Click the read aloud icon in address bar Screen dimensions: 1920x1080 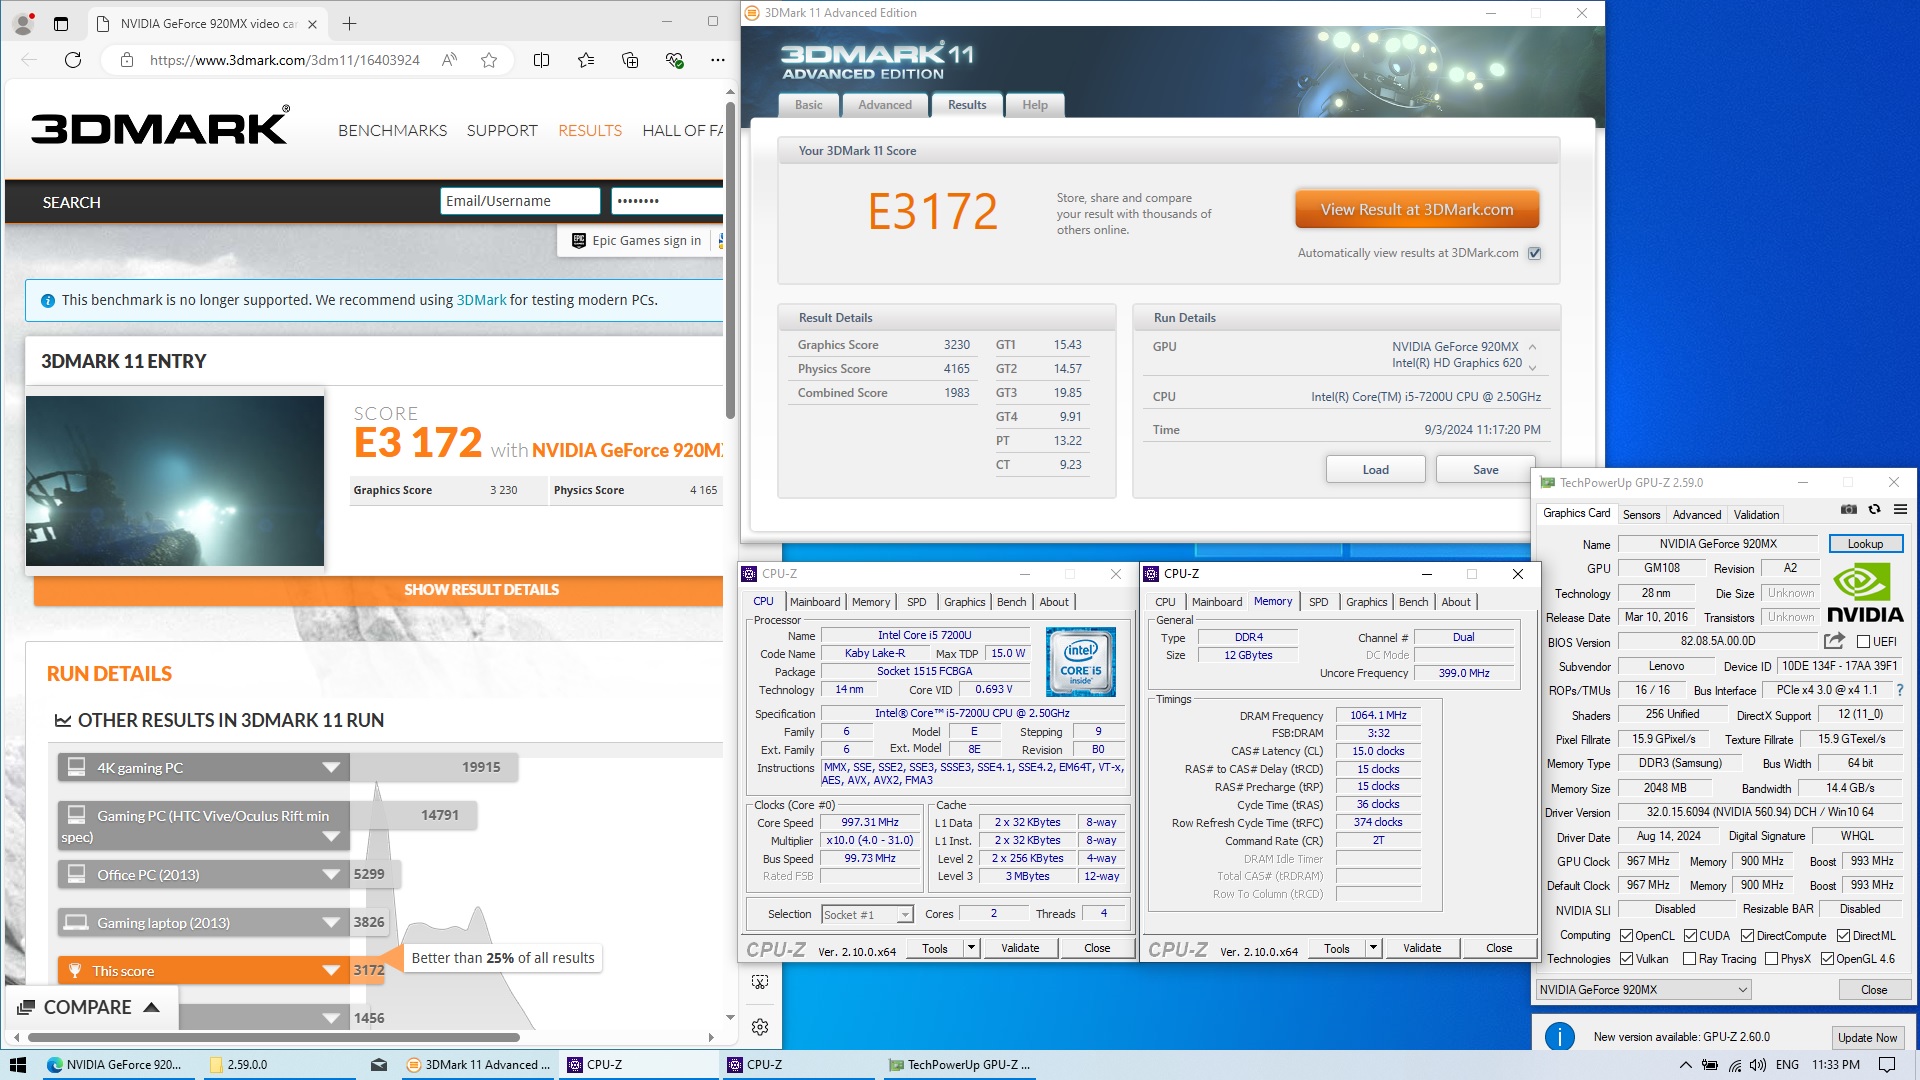click(450, 60)
